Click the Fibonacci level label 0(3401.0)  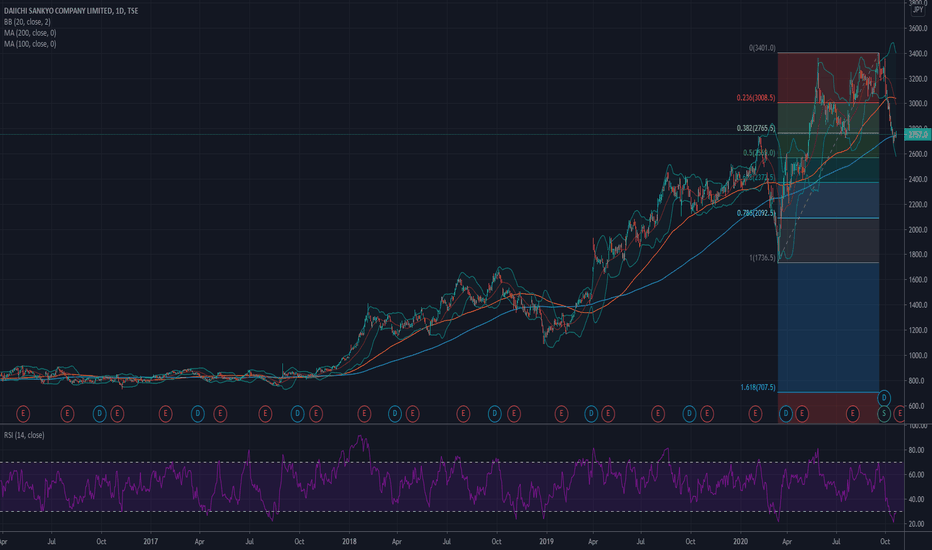762,48
